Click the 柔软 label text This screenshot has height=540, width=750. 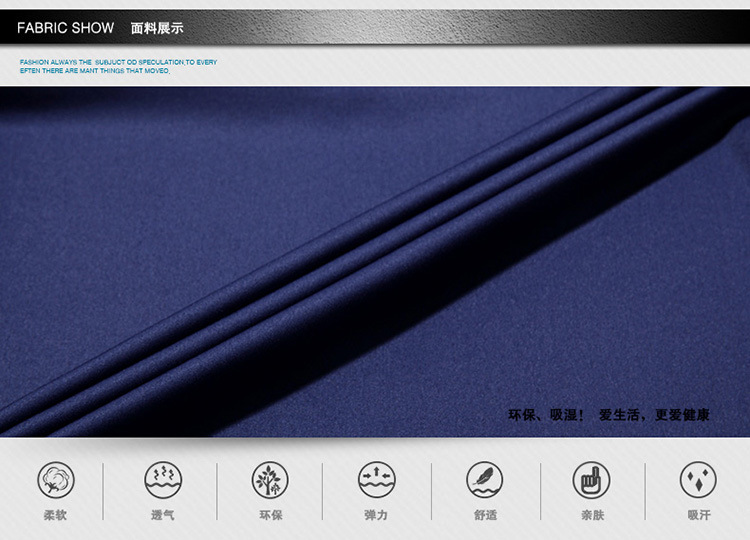point(55,515)
